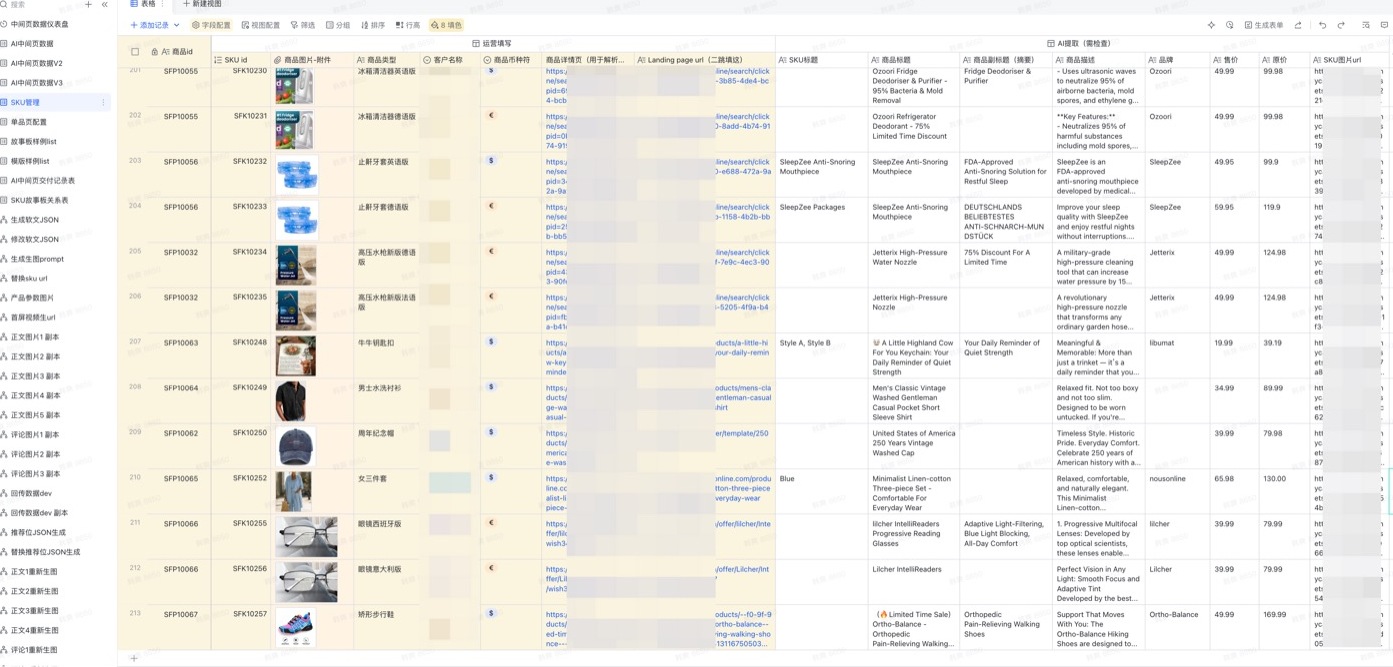Click the 生成表单 generate form button
1393x667 pixels.
point(1264,25)
